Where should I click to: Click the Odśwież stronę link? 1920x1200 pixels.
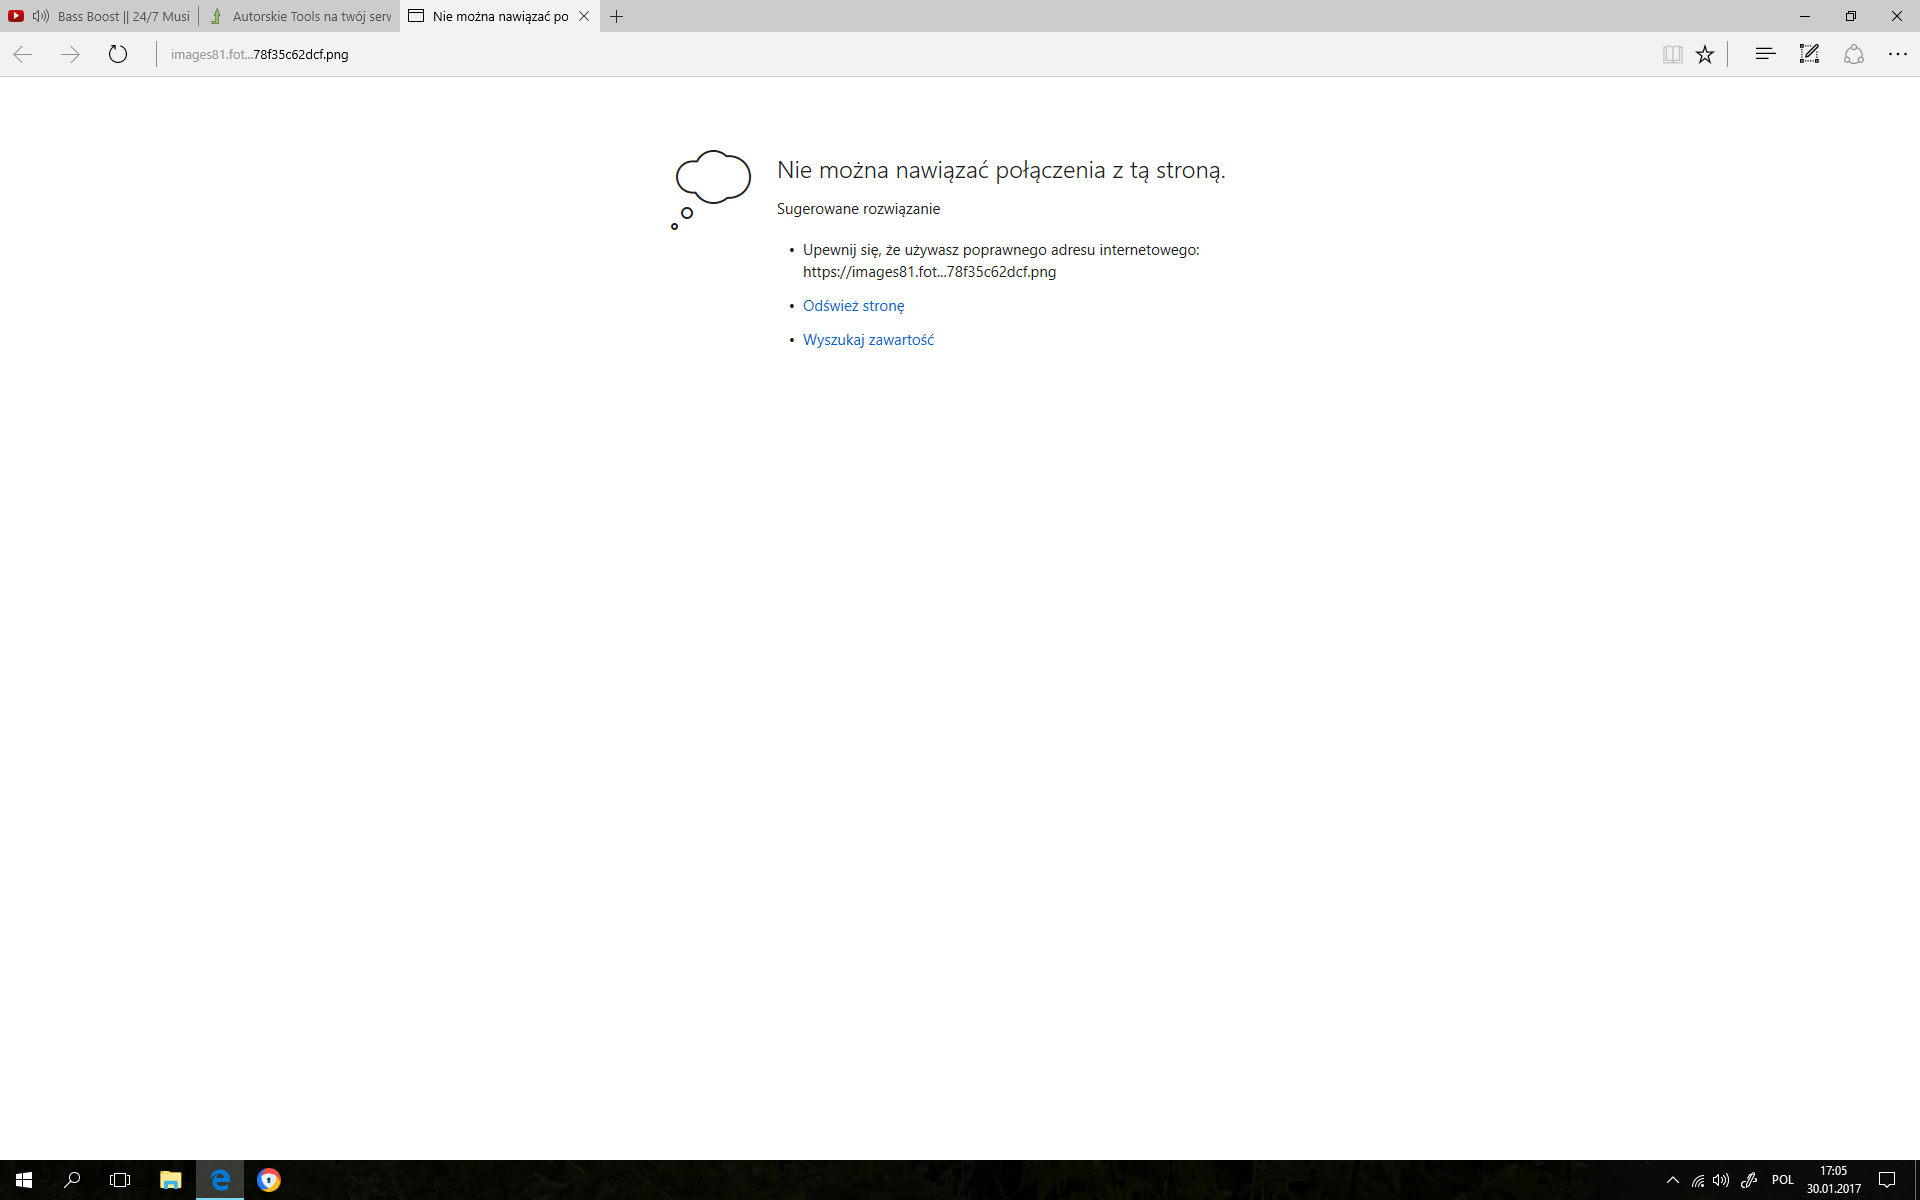pyautogui.click(x=853, y=306)
